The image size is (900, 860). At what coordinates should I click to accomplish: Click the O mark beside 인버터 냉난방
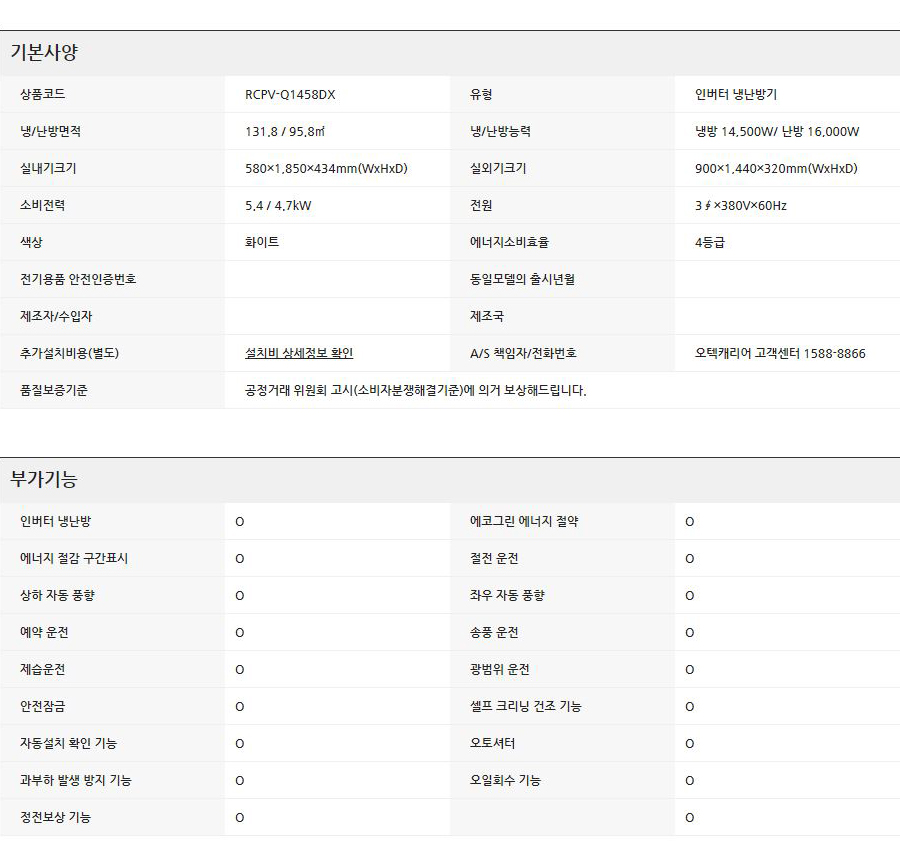pyautogui.click(x=239, y=522)
